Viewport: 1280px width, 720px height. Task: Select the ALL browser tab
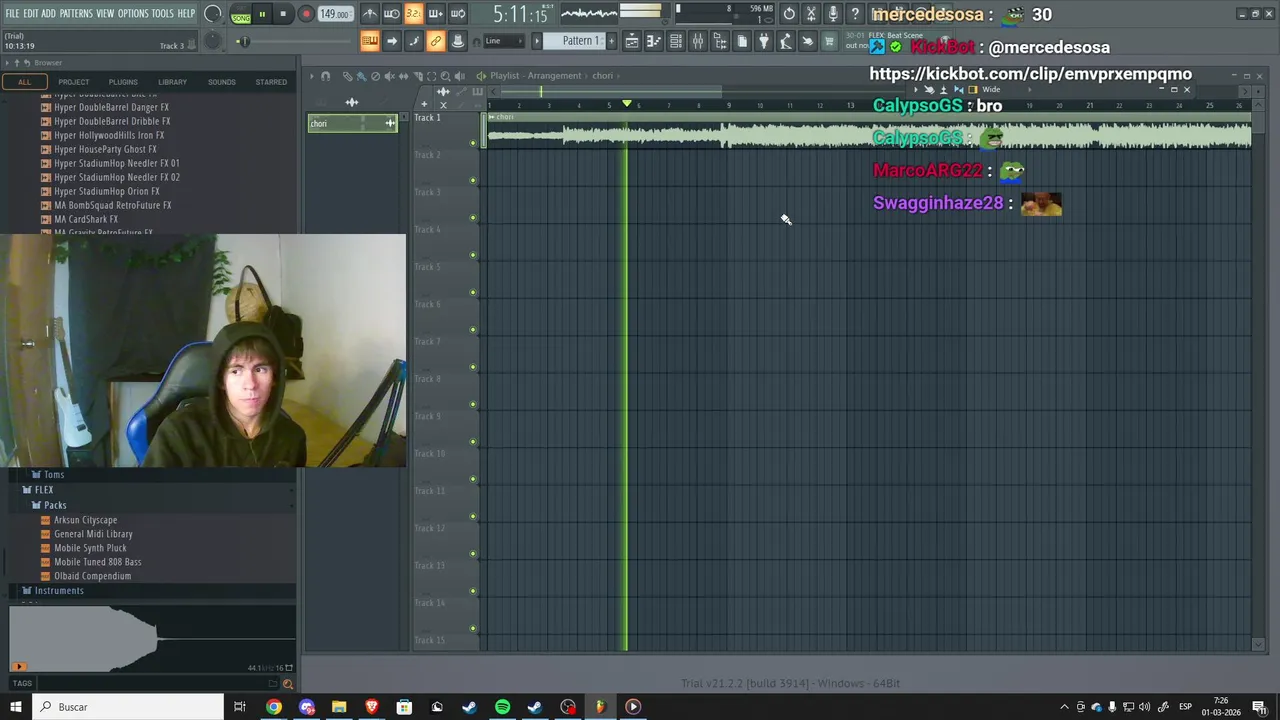click(24, 82)
